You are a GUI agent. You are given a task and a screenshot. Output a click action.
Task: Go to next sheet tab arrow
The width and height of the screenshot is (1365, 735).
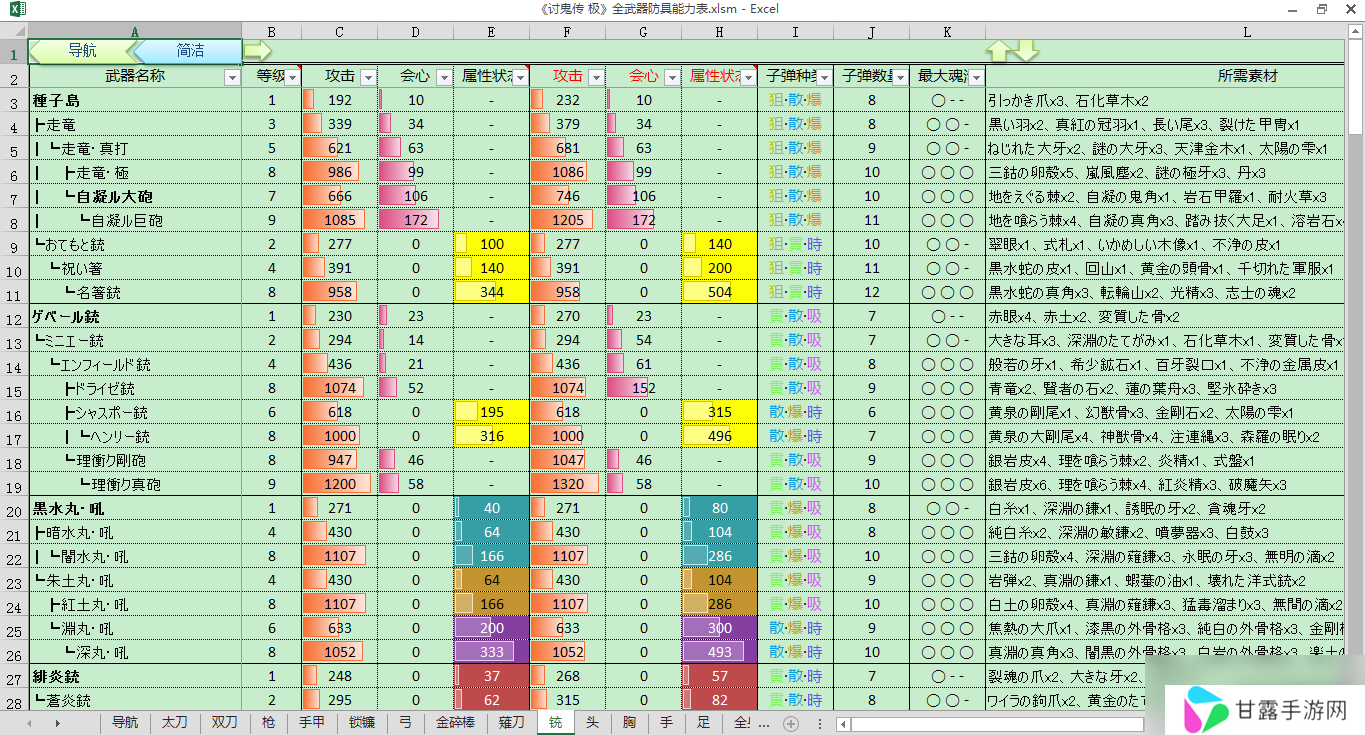tap(58, 723)
